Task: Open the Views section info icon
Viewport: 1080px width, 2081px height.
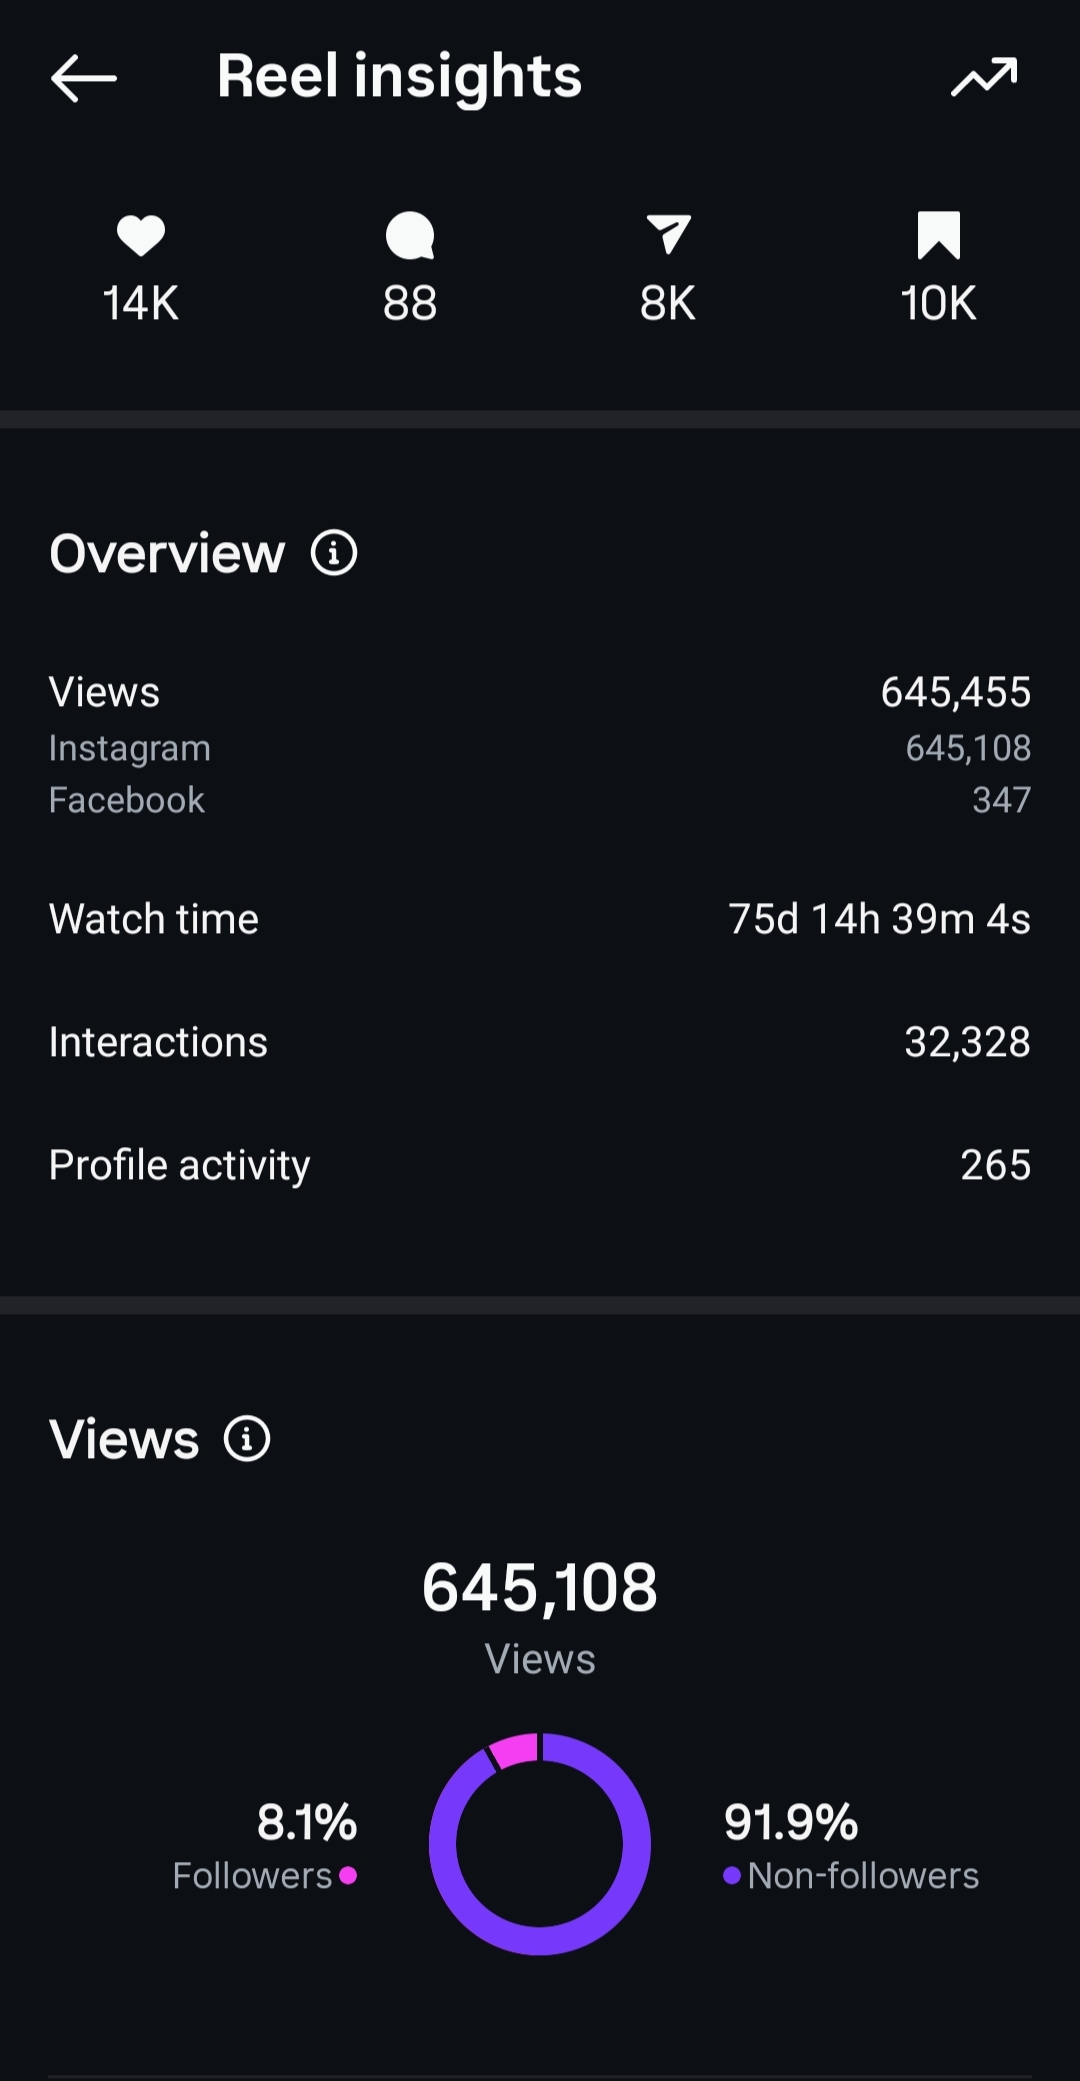Action: [247, 1439]
